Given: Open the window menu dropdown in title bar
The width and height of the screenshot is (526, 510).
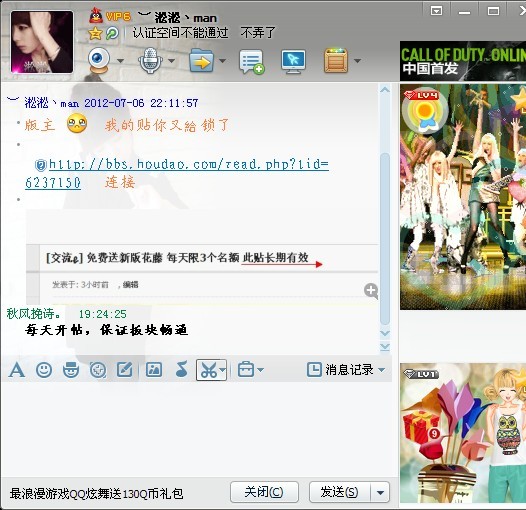Looking at the screenshot, I should pos(436,11).
